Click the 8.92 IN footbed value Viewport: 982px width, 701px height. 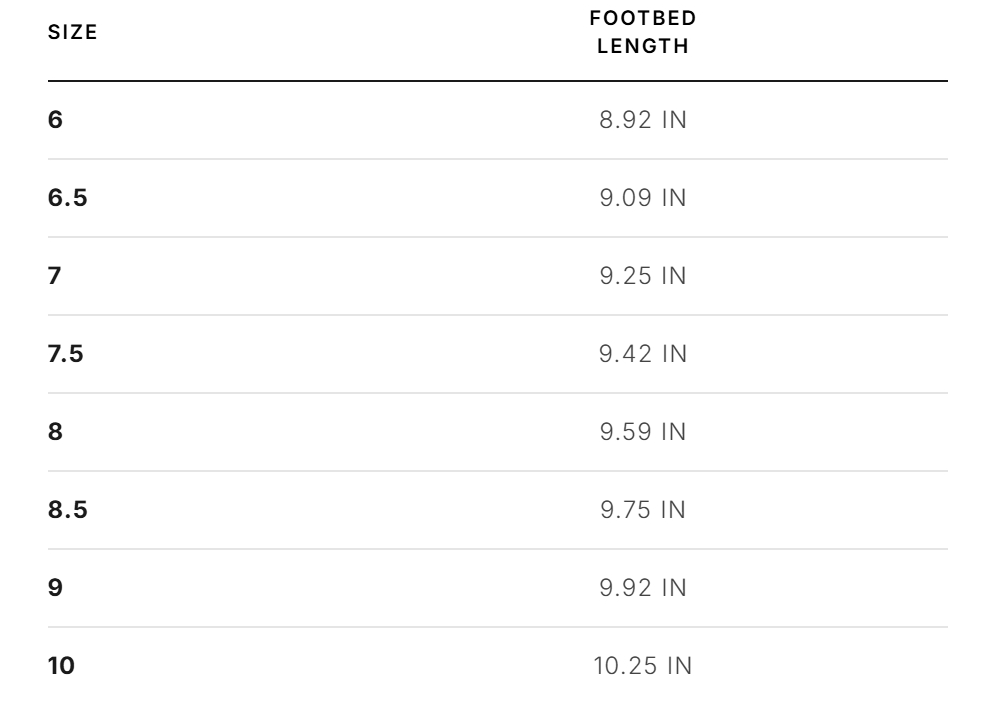(x=643, y=120)
